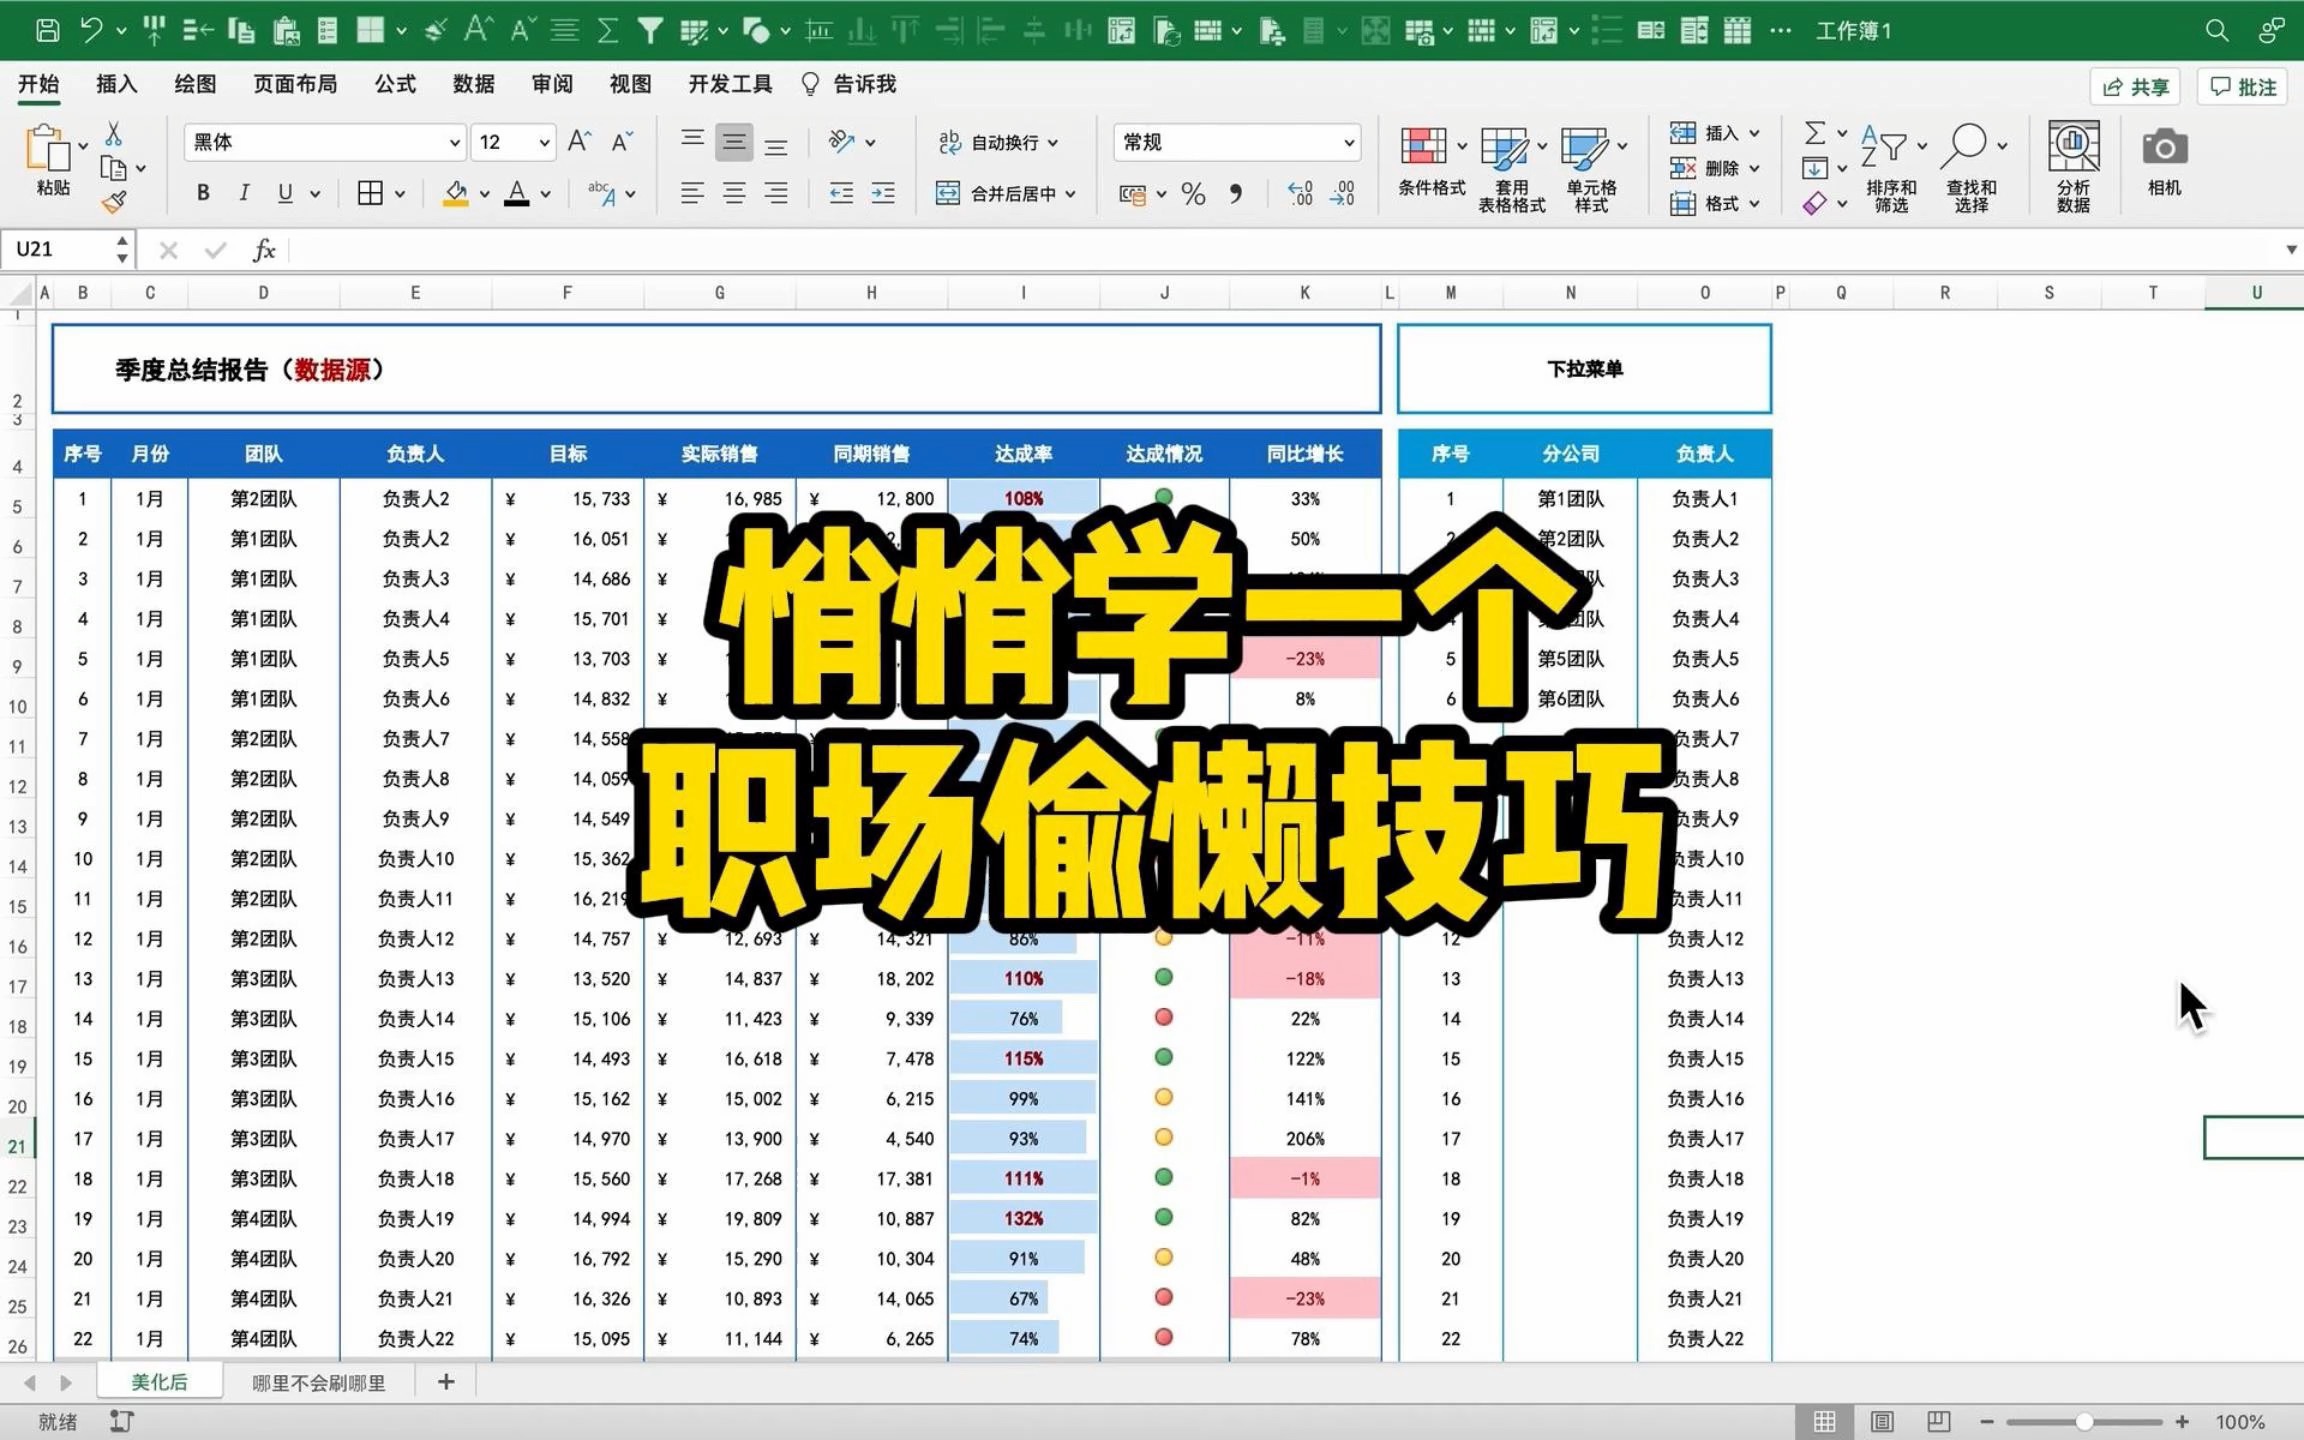The image size is (2304, 1440).
Task: Click the Save icon in quick access toolbar
Action: click(46, 30)
